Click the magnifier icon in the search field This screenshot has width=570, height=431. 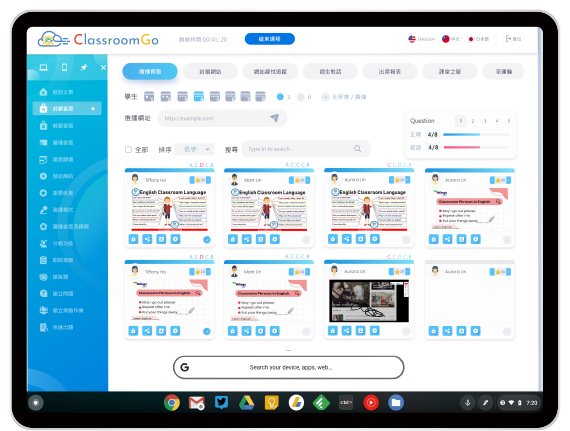coord(357,149)
